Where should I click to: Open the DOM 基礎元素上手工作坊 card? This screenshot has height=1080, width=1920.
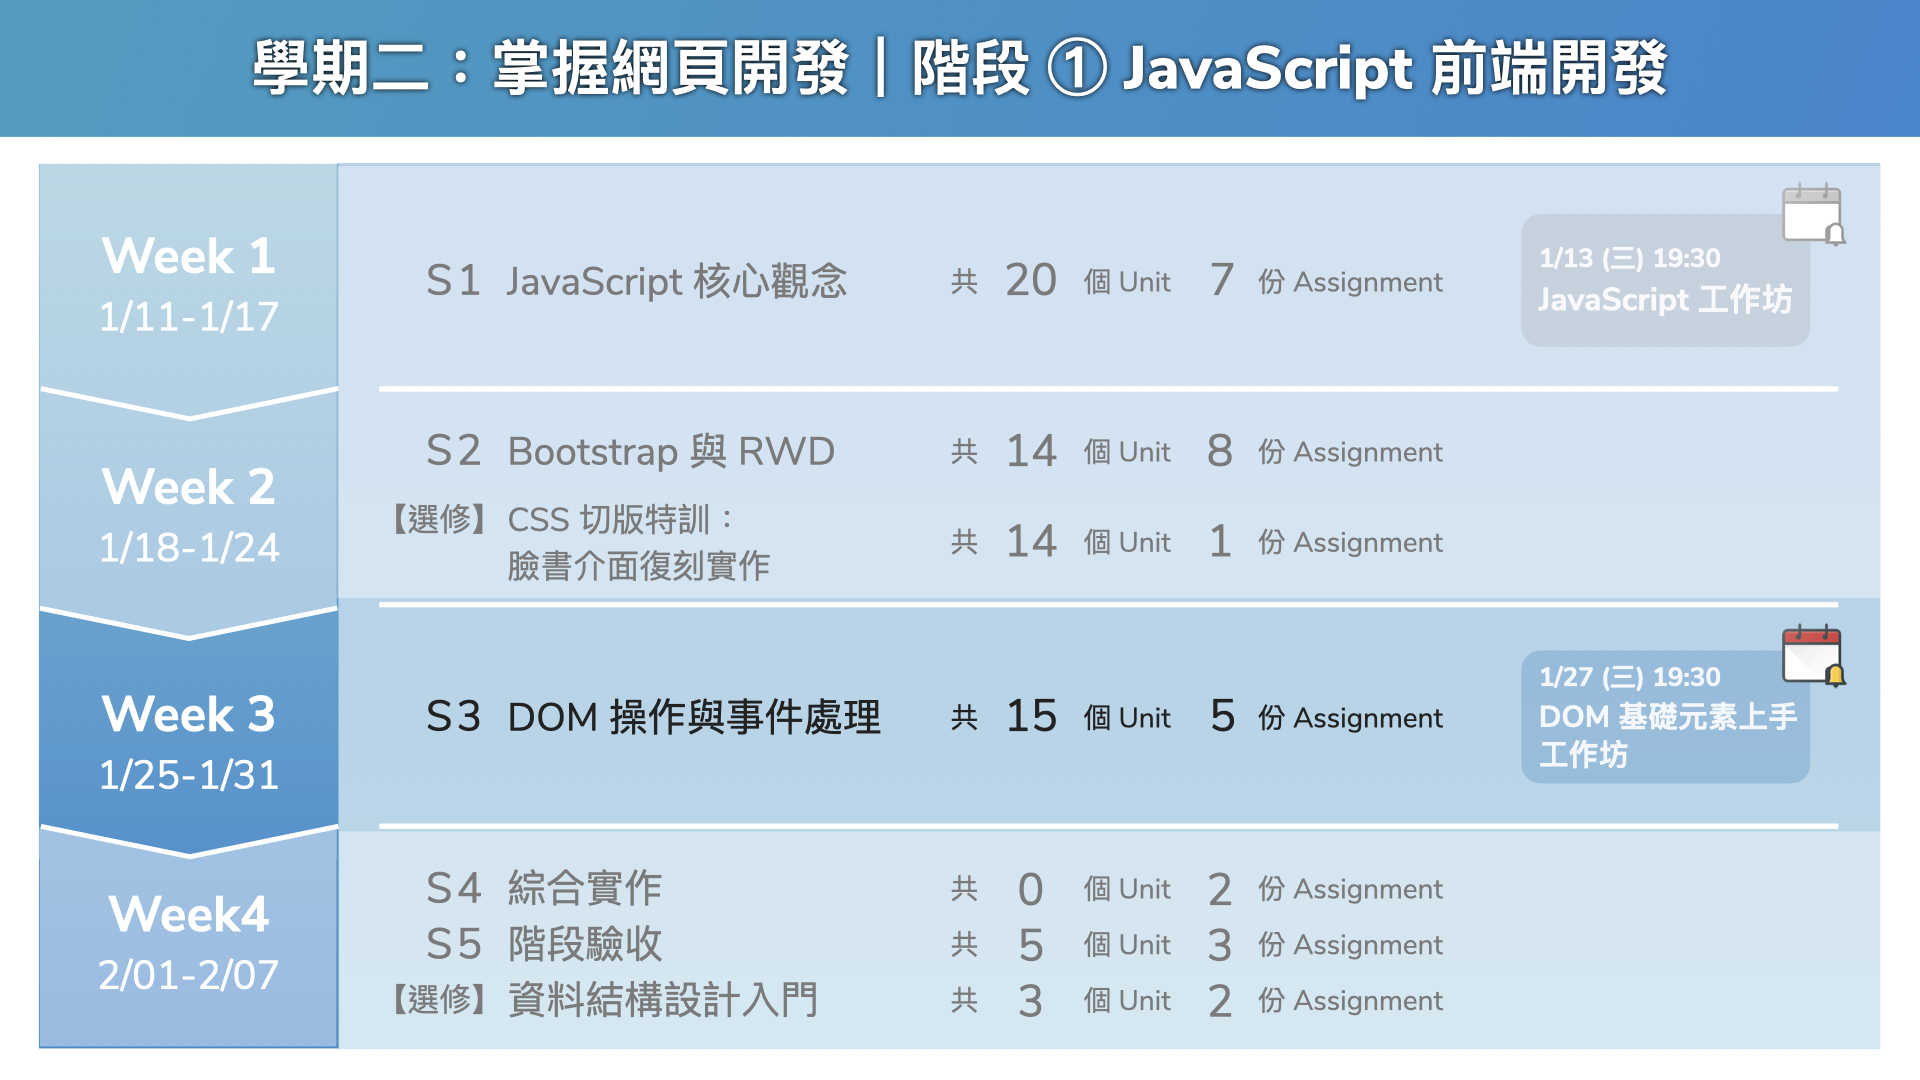click(x=1664, y=718)
